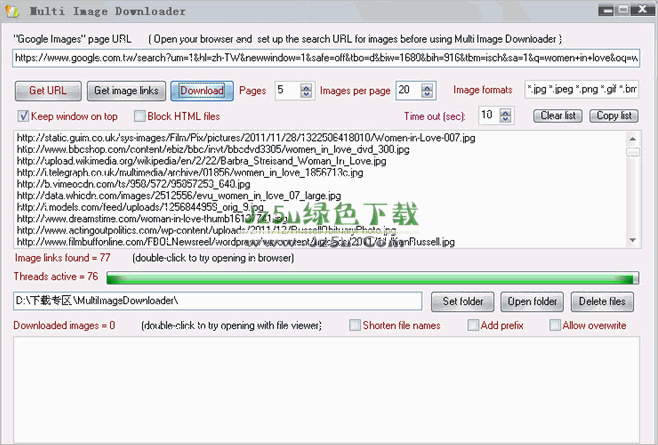This screenshot has width=658, height=445.
Task: Minimize the Multi Image Downloader window
Action: [x=606, y=10]
